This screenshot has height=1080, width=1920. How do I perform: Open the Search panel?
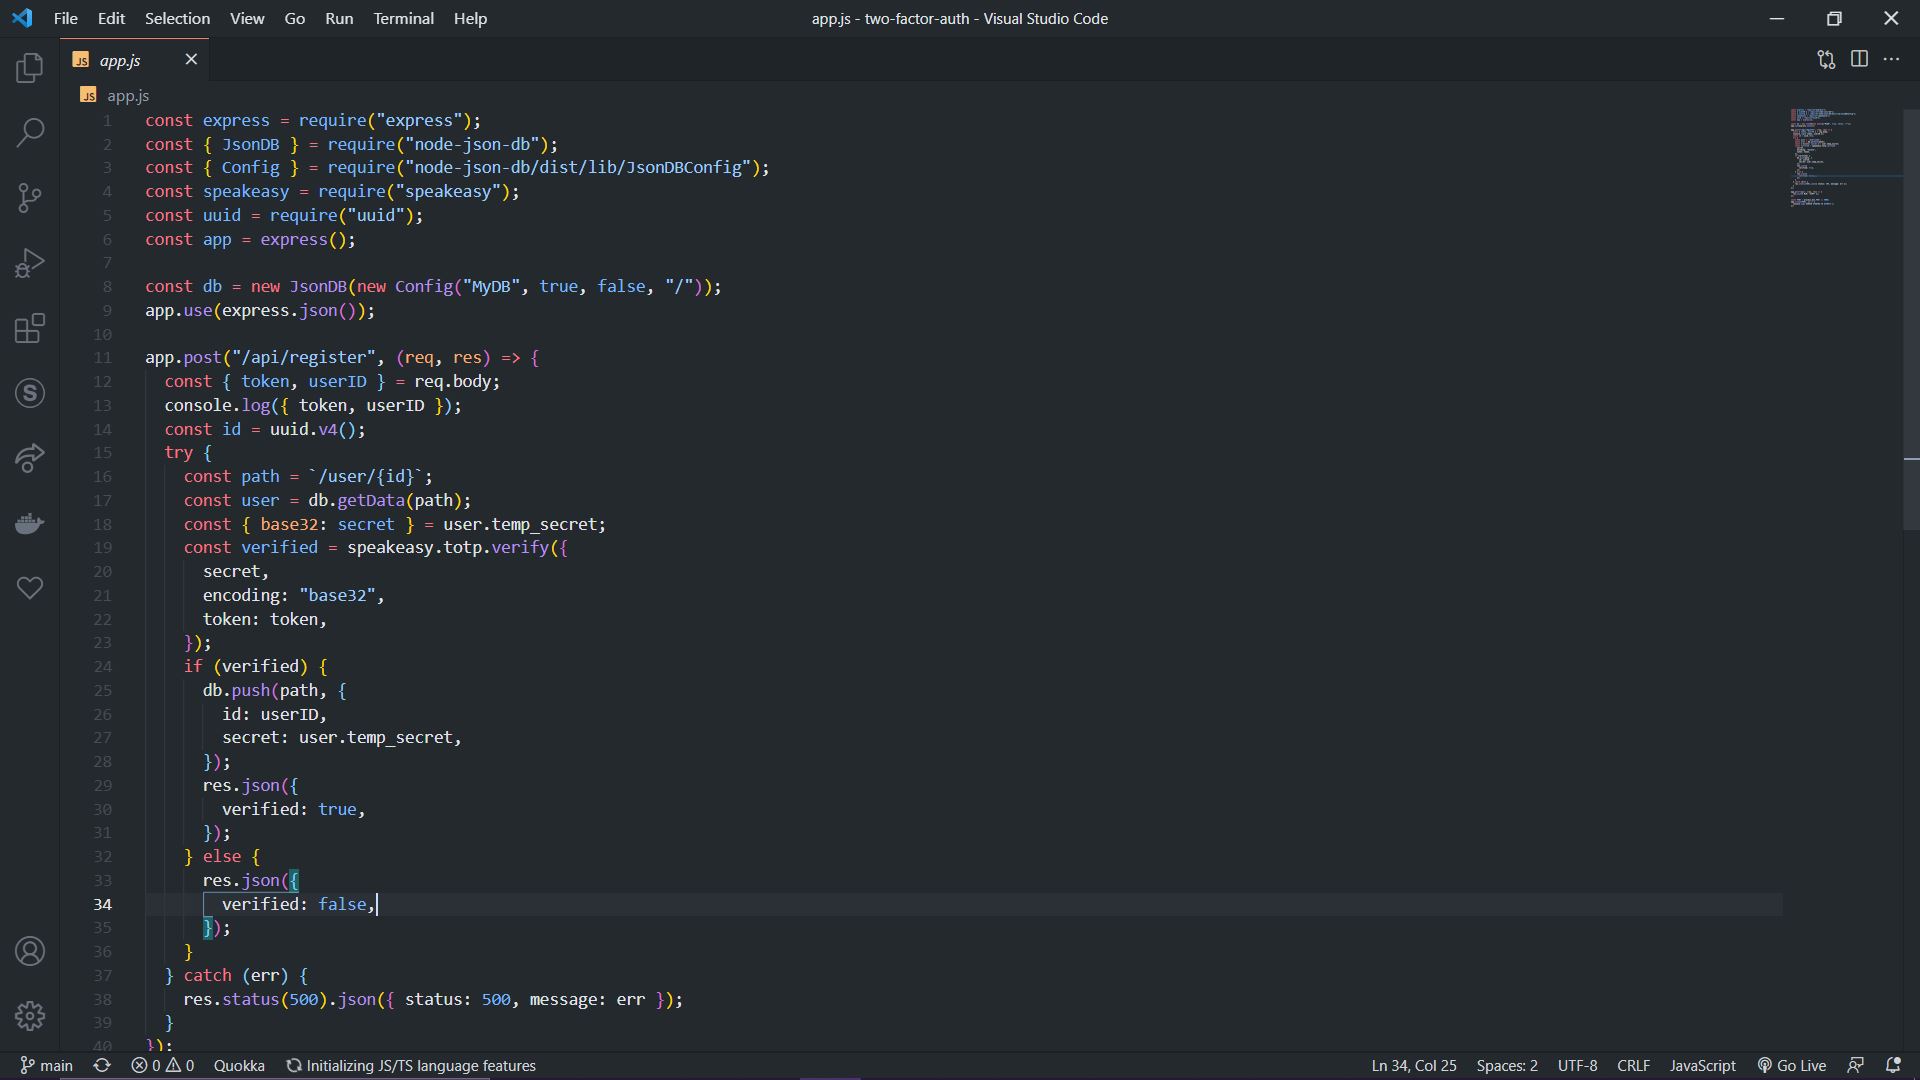30,131
